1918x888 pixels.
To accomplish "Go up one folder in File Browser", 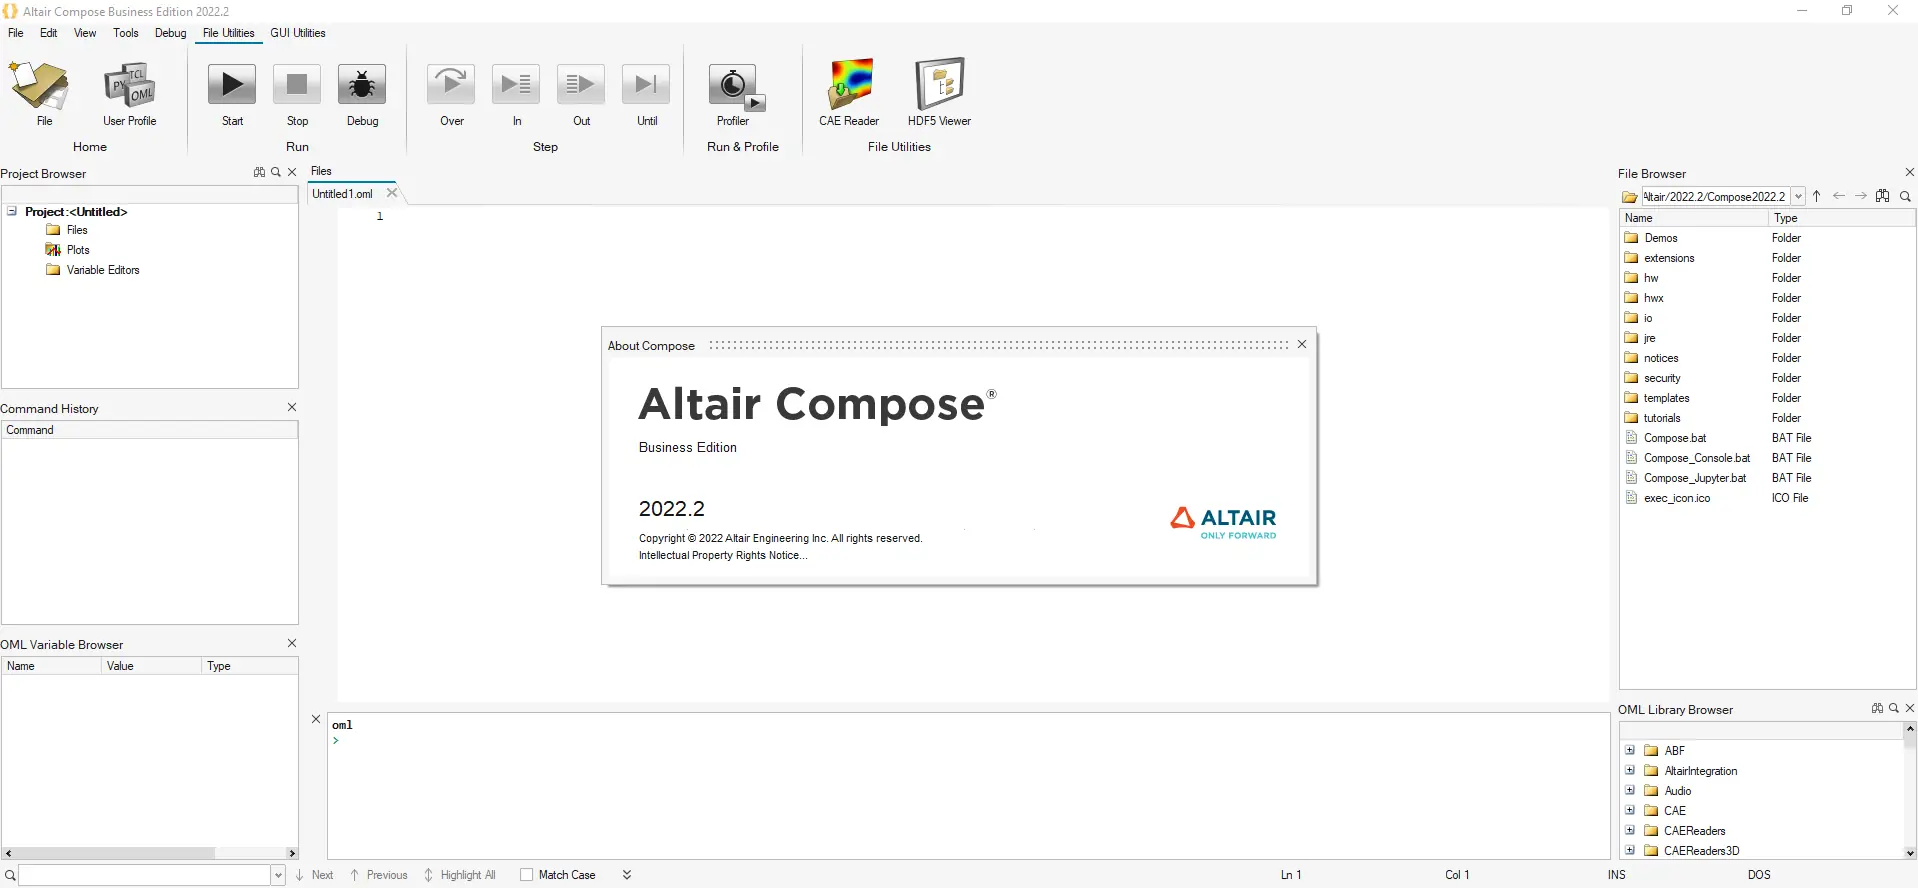I will (x=1817, y=196).
